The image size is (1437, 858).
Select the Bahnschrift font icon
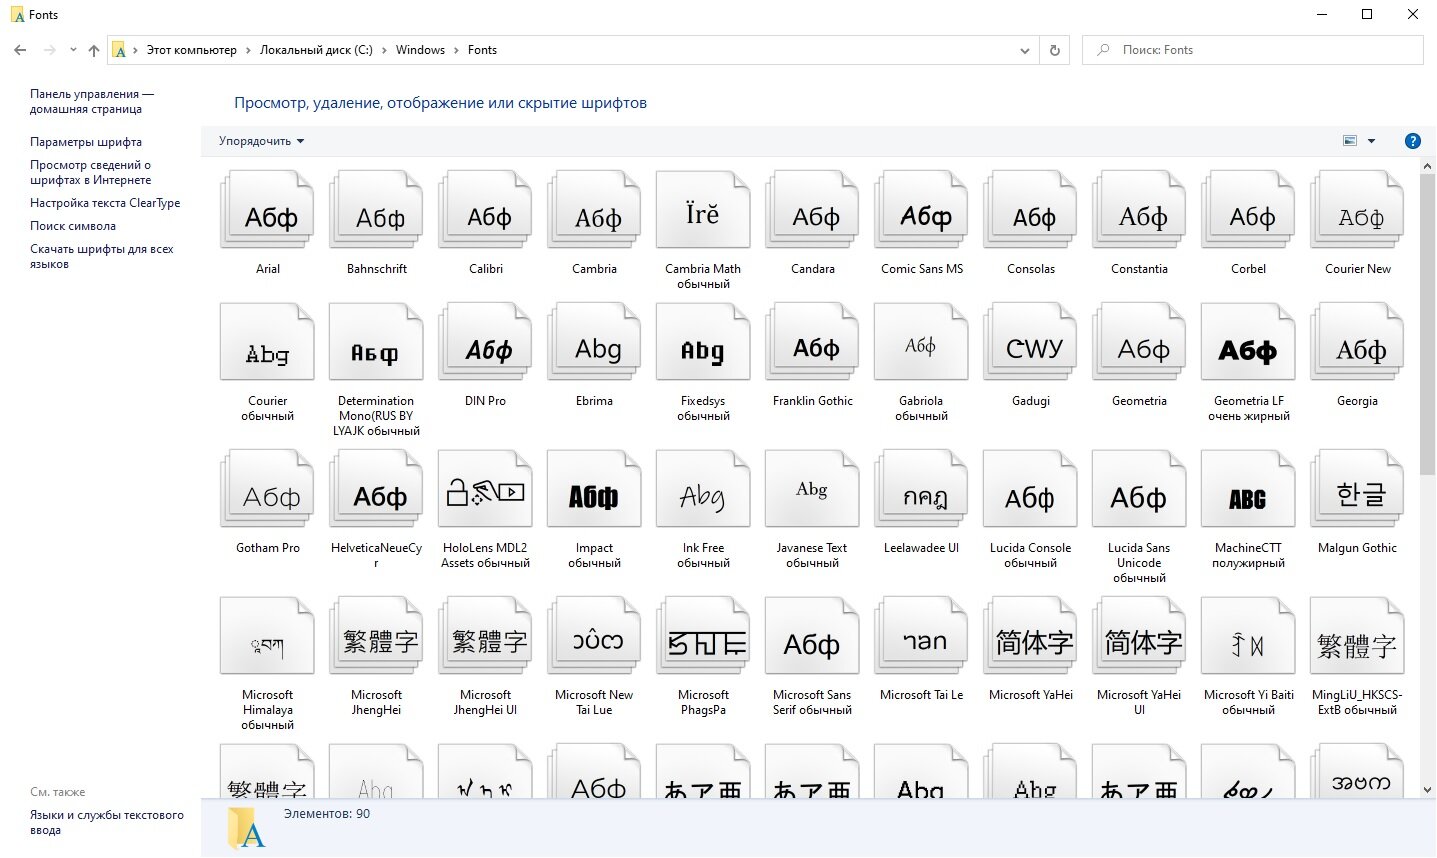376,210
